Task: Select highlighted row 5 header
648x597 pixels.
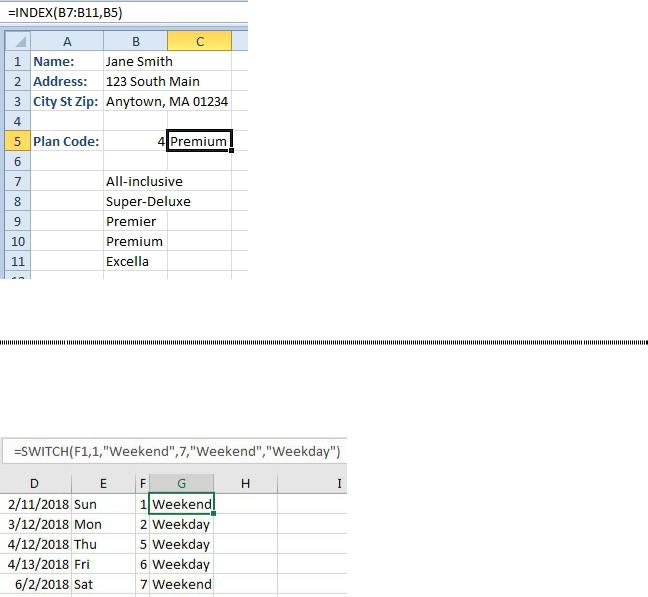Action: pyautogui.click(x=17, y=141)
